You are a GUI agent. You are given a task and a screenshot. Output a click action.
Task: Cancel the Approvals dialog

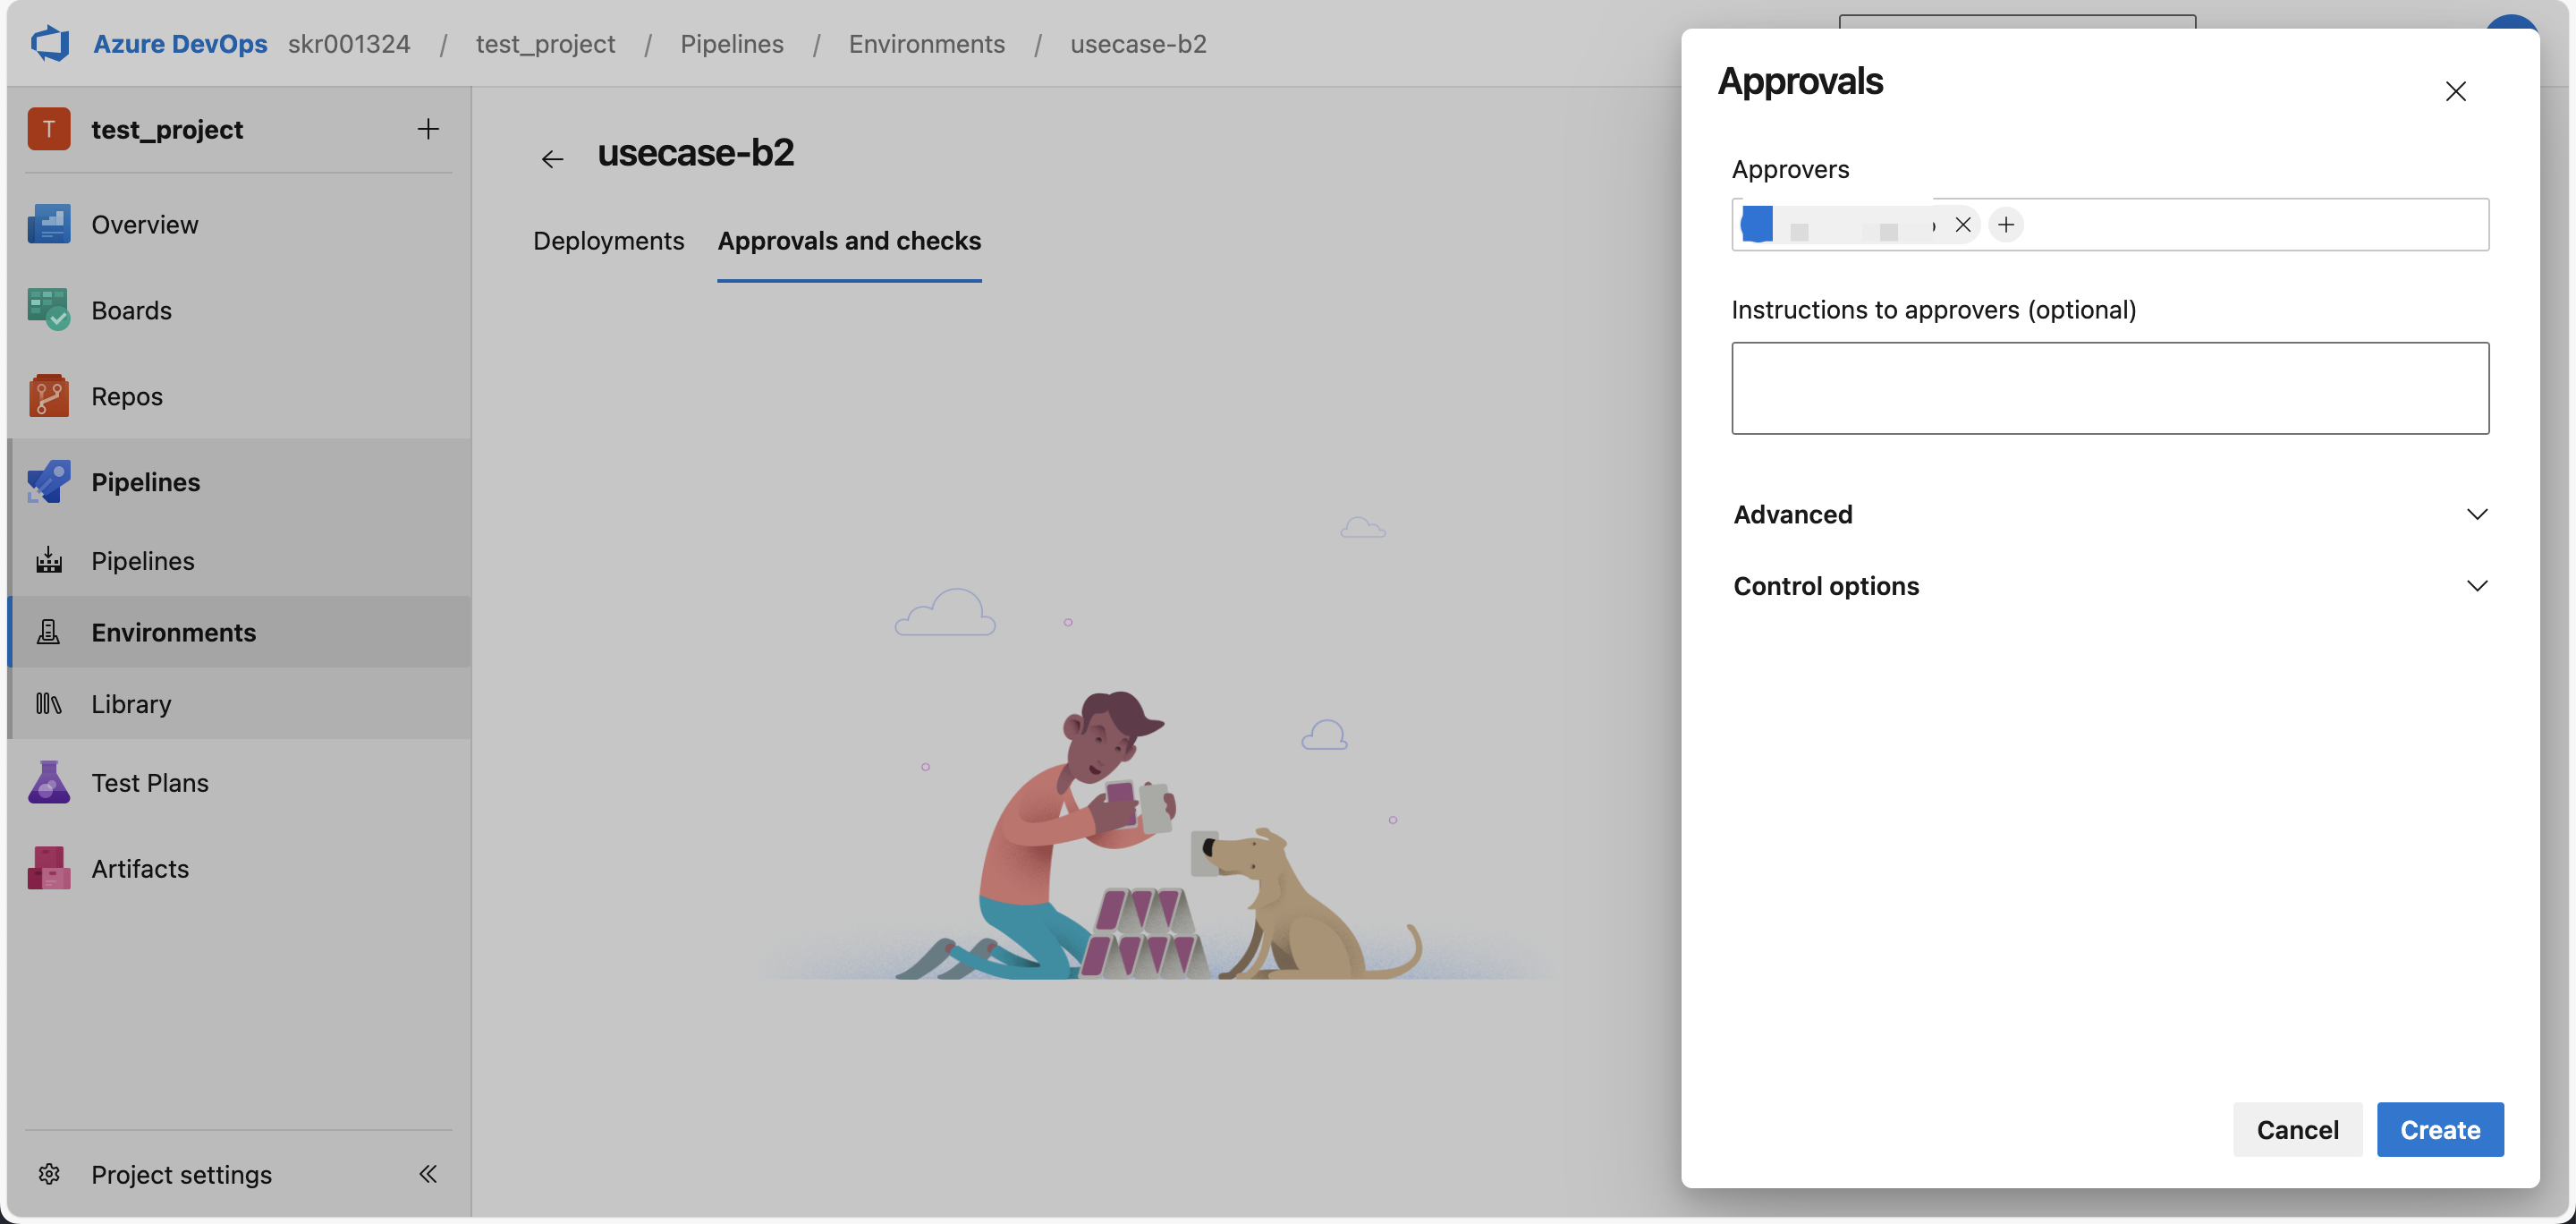[x=2297, y=1129]
